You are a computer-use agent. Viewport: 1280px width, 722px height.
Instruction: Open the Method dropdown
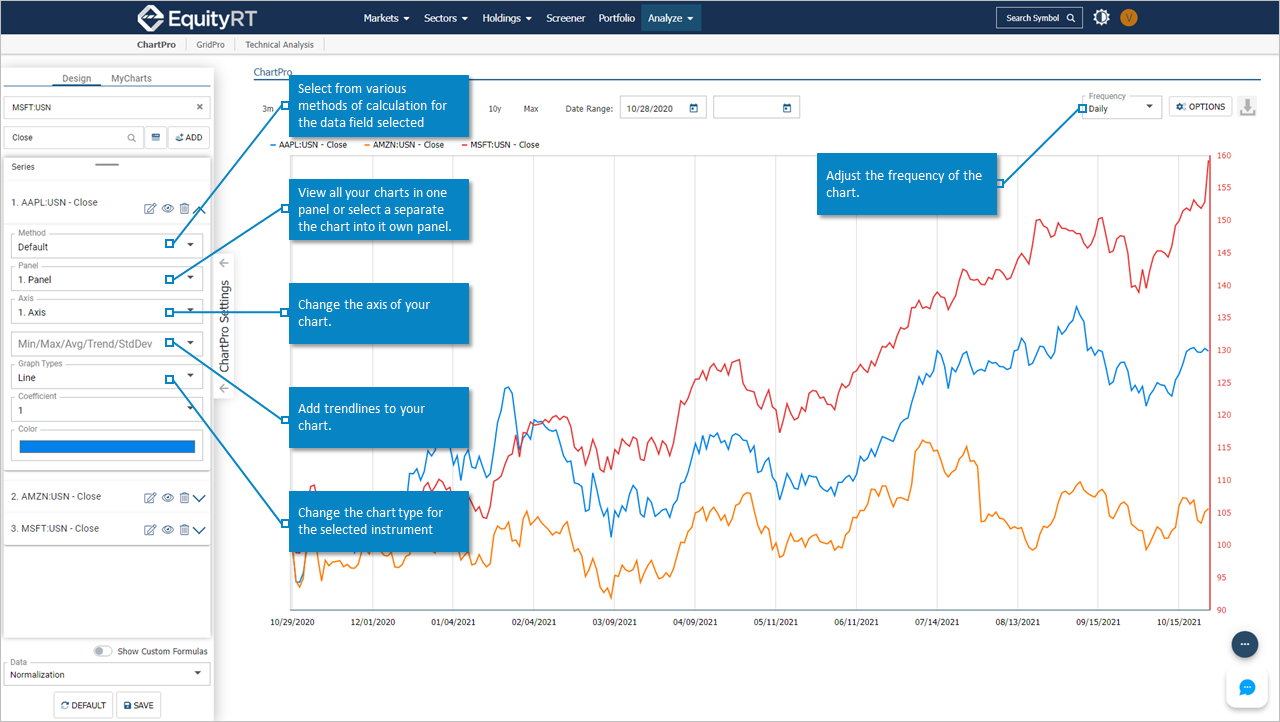tap(107, 246)
